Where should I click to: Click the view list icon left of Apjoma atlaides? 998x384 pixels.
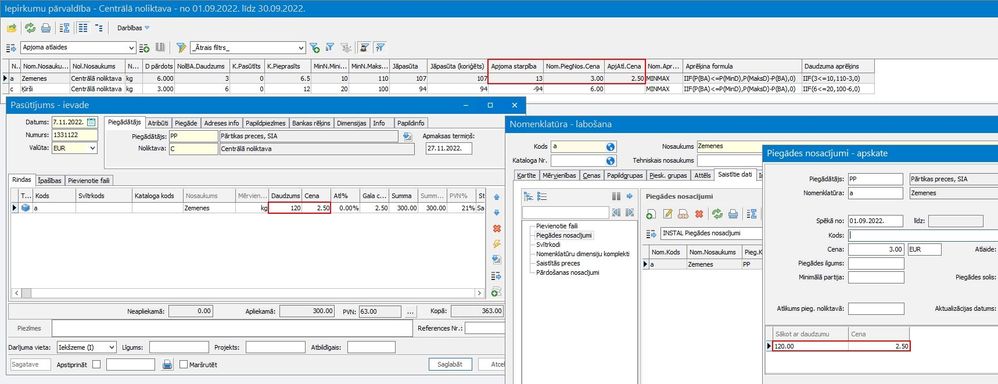point(11,48)
